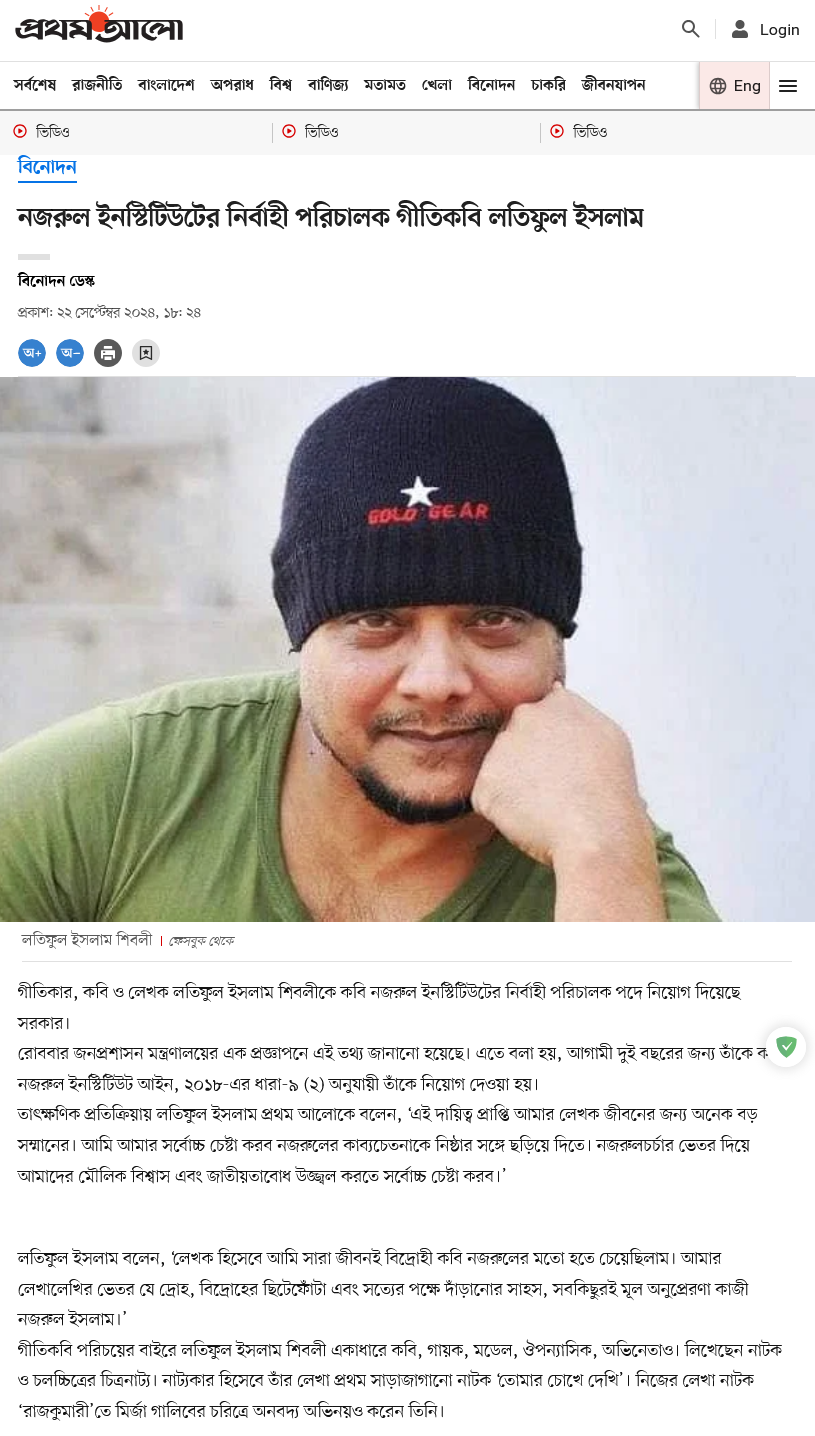This screenshot has width=815, height=1436.
Task: Open the রাজনীতি menu item
Action: tap(97, 86)
